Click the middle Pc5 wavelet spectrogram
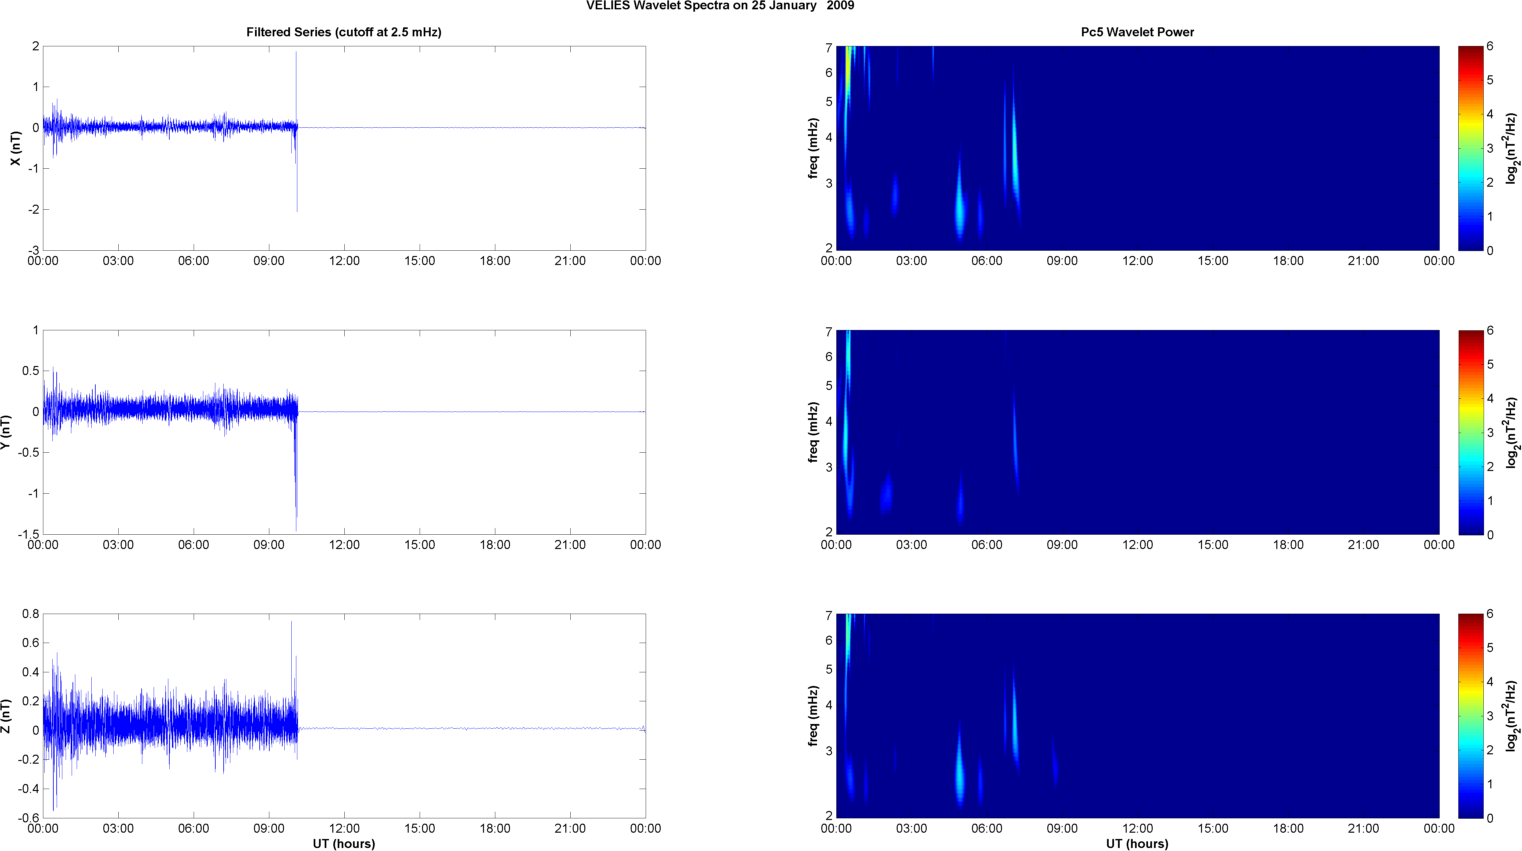The image size is (1522, 851). coord(1137,432)
